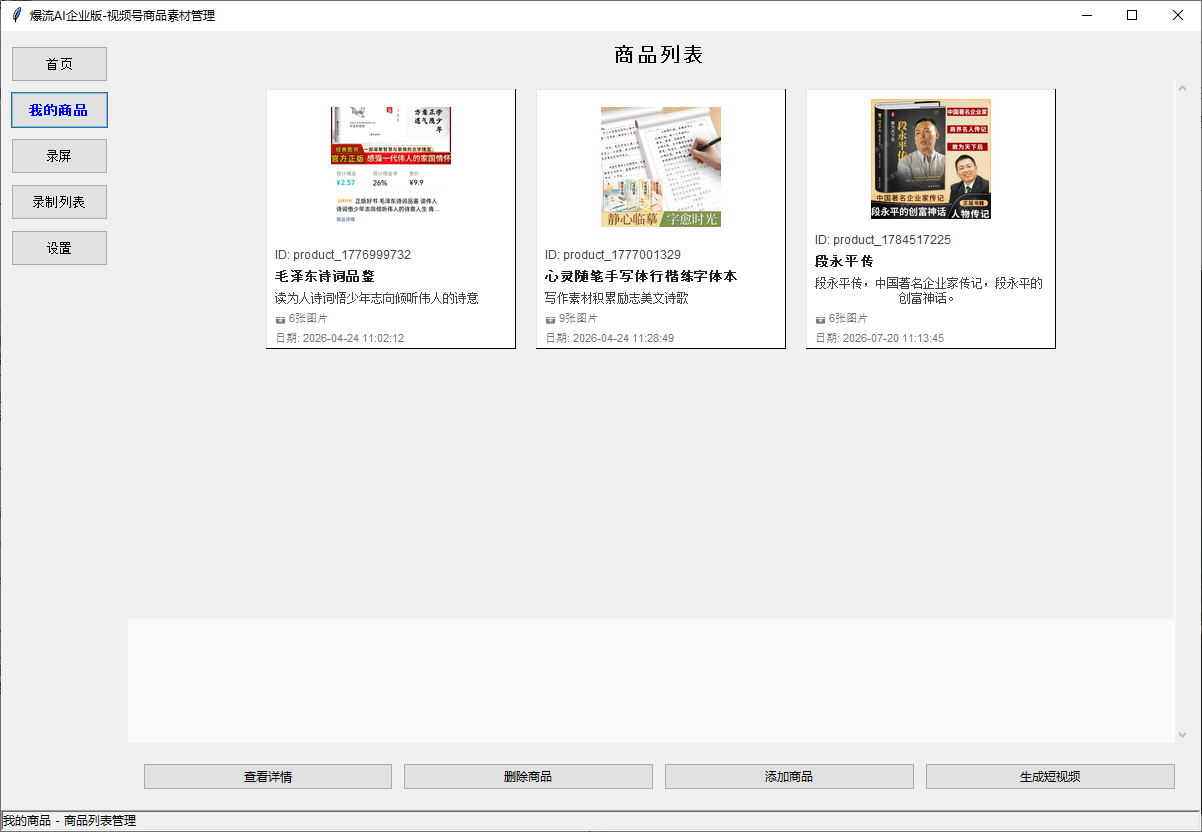
Task: Select the 段永平传 book cover thumbnail
Action: click(x=931, y=159)
